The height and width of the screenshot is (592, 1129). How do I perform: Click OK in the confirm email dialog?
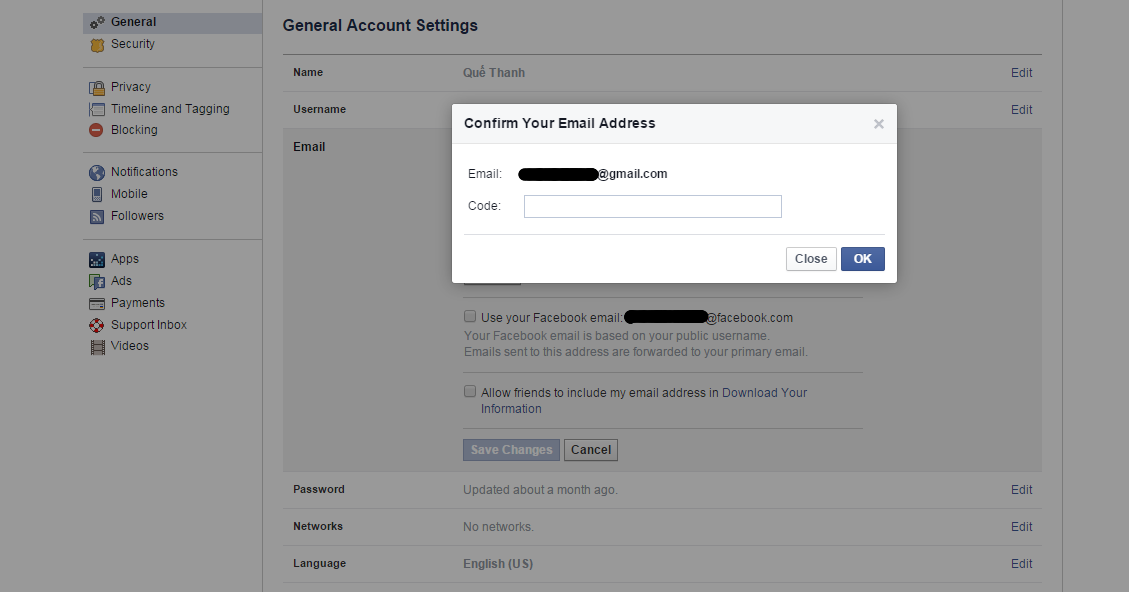(x=863, y=259)
